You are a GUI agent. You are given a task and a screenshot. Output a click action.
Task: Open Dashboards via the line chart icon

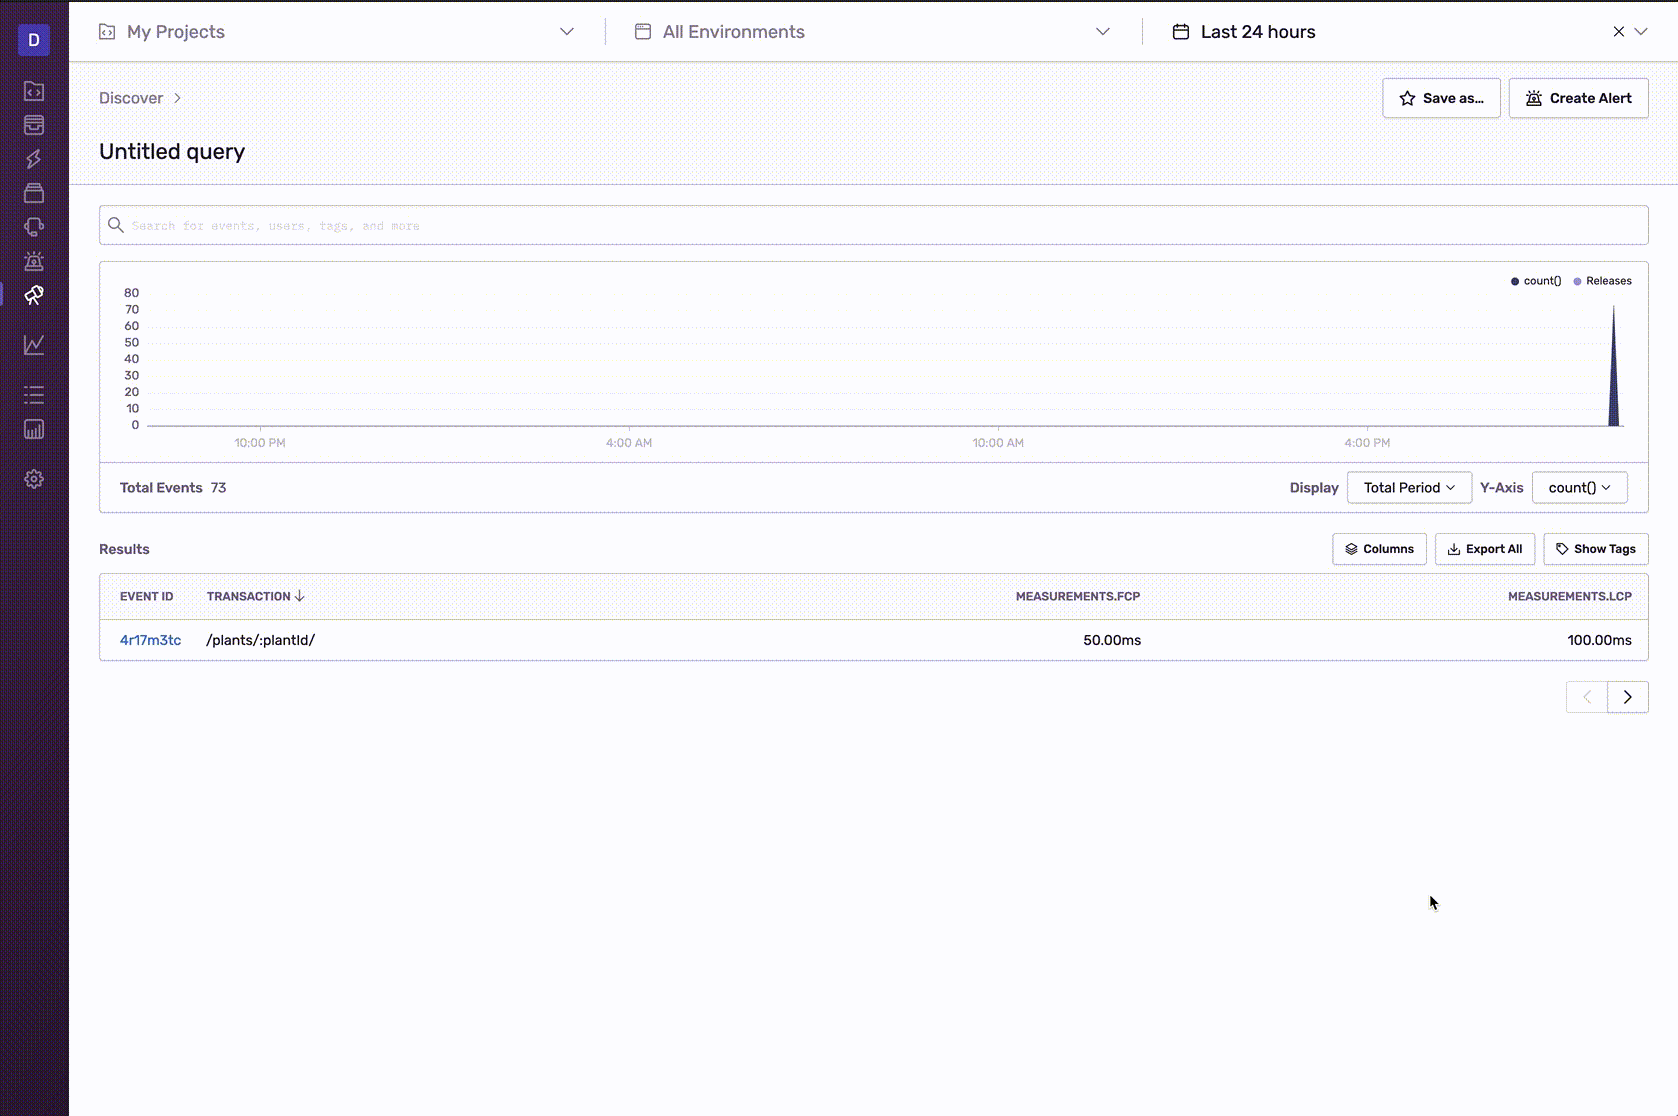(34, 345)
